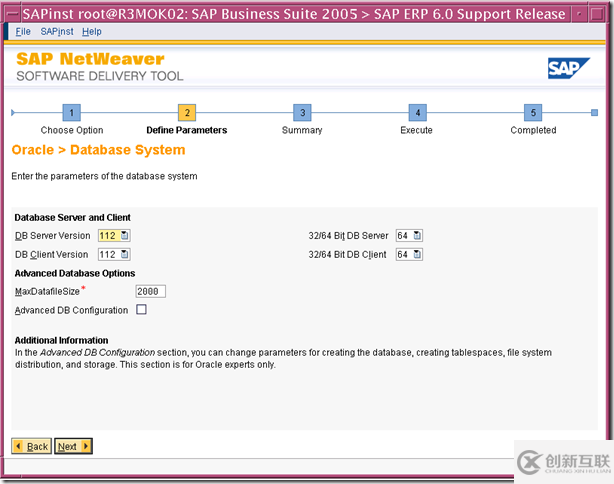Go back with the Back button

(31, 446)
